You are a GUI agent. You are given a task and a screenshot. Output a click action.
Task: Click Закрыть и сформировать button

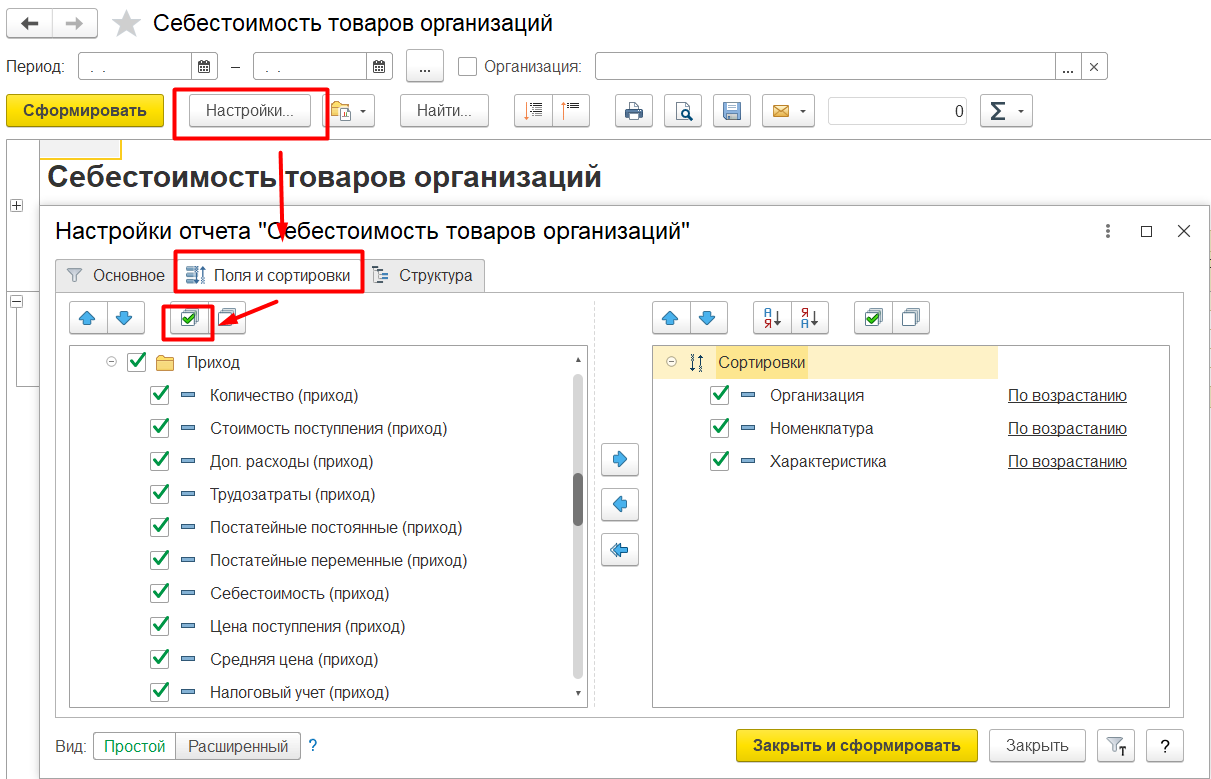pos(857,745)
